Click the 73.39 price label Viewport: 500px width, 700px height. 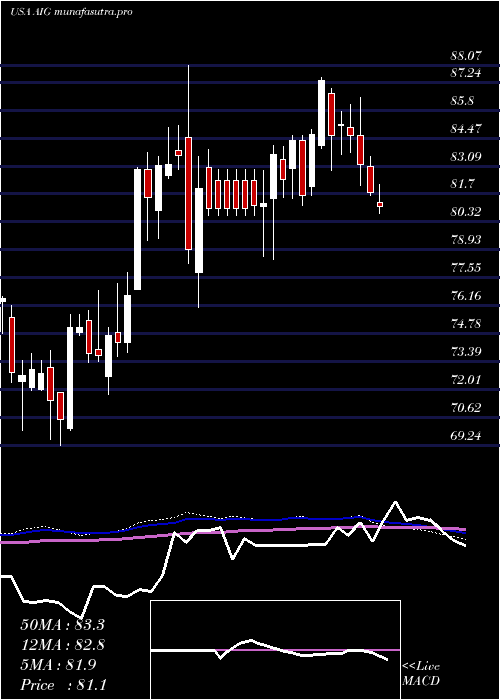(x=466, y=352)
